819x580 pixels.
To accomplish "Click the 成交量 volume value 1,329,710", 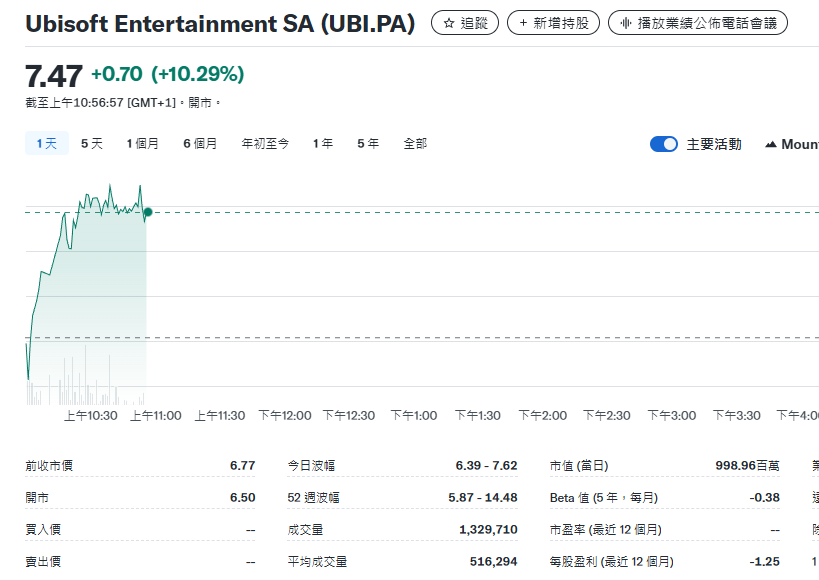I will 488,530.
